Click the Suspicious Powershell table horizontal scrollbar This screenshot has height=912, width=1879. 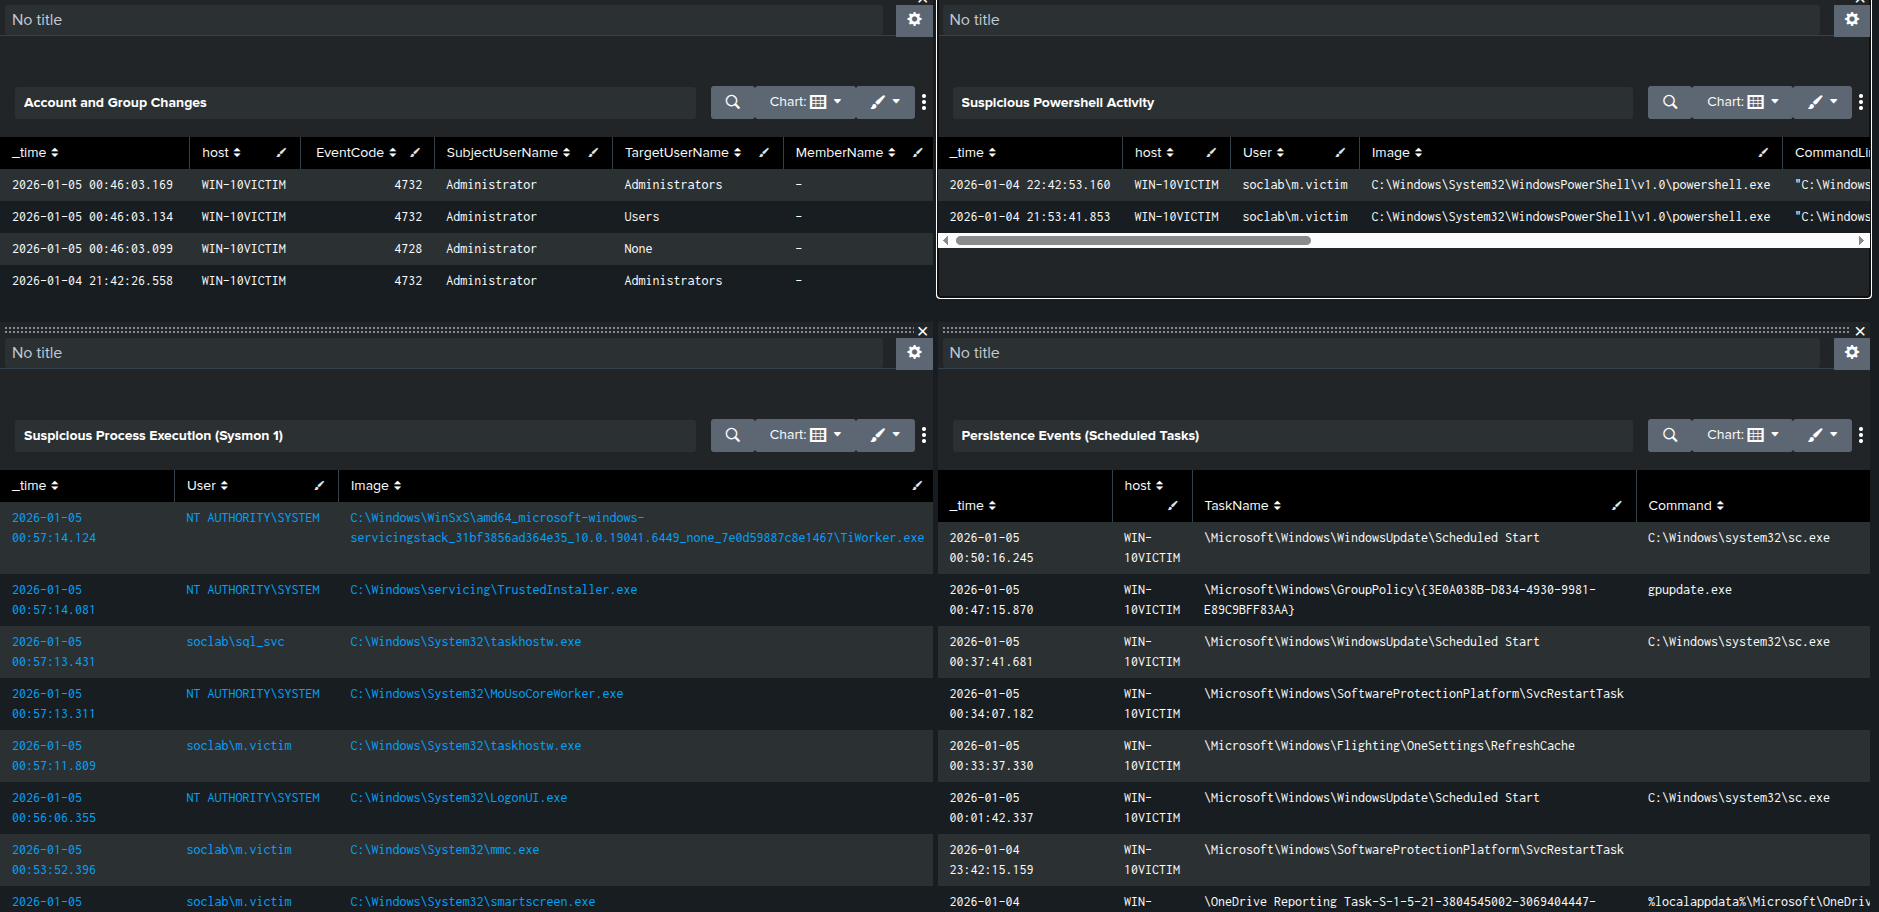tap(1133, 240)
